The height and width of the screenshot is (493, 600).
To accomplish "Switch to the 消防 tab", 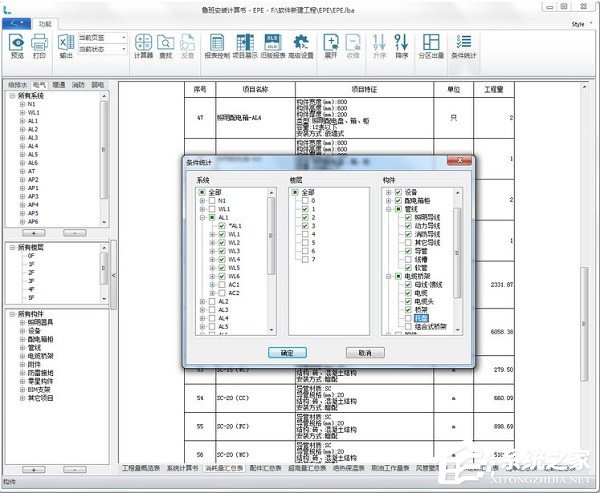I will click(78, 85).
